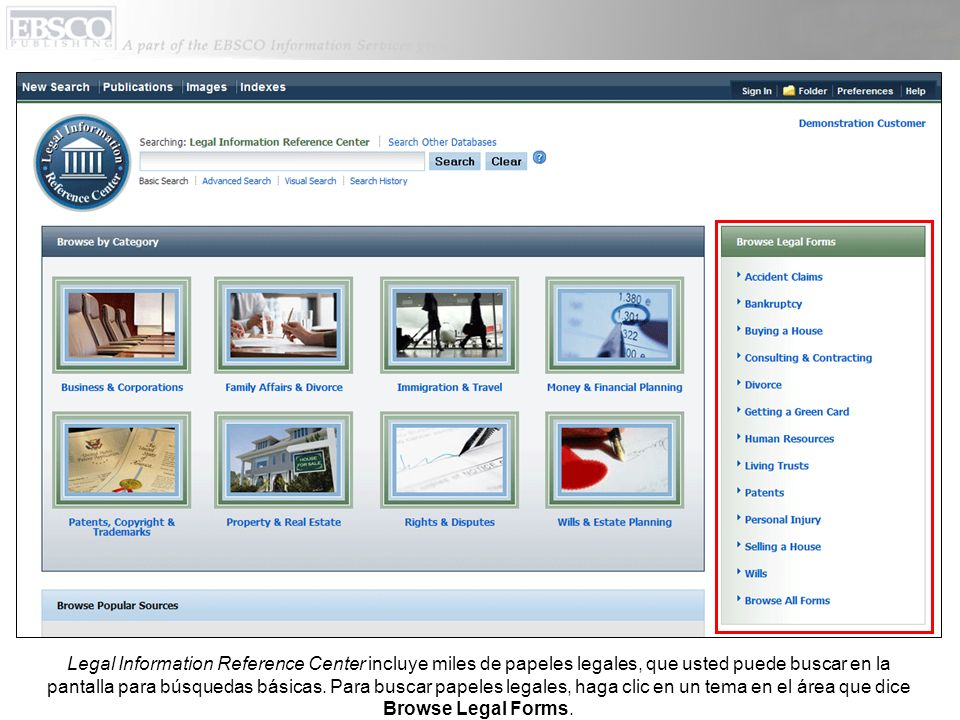Focus the search text field
Viewport: 960px width, 720px height.
click(282, 162)
